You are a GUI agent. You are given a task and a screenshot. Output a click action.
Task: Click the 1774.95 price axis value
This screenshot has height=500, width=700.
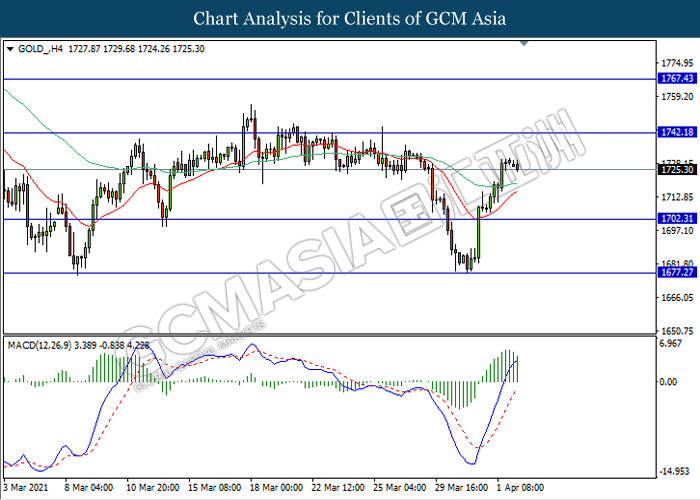pos(677,63)
